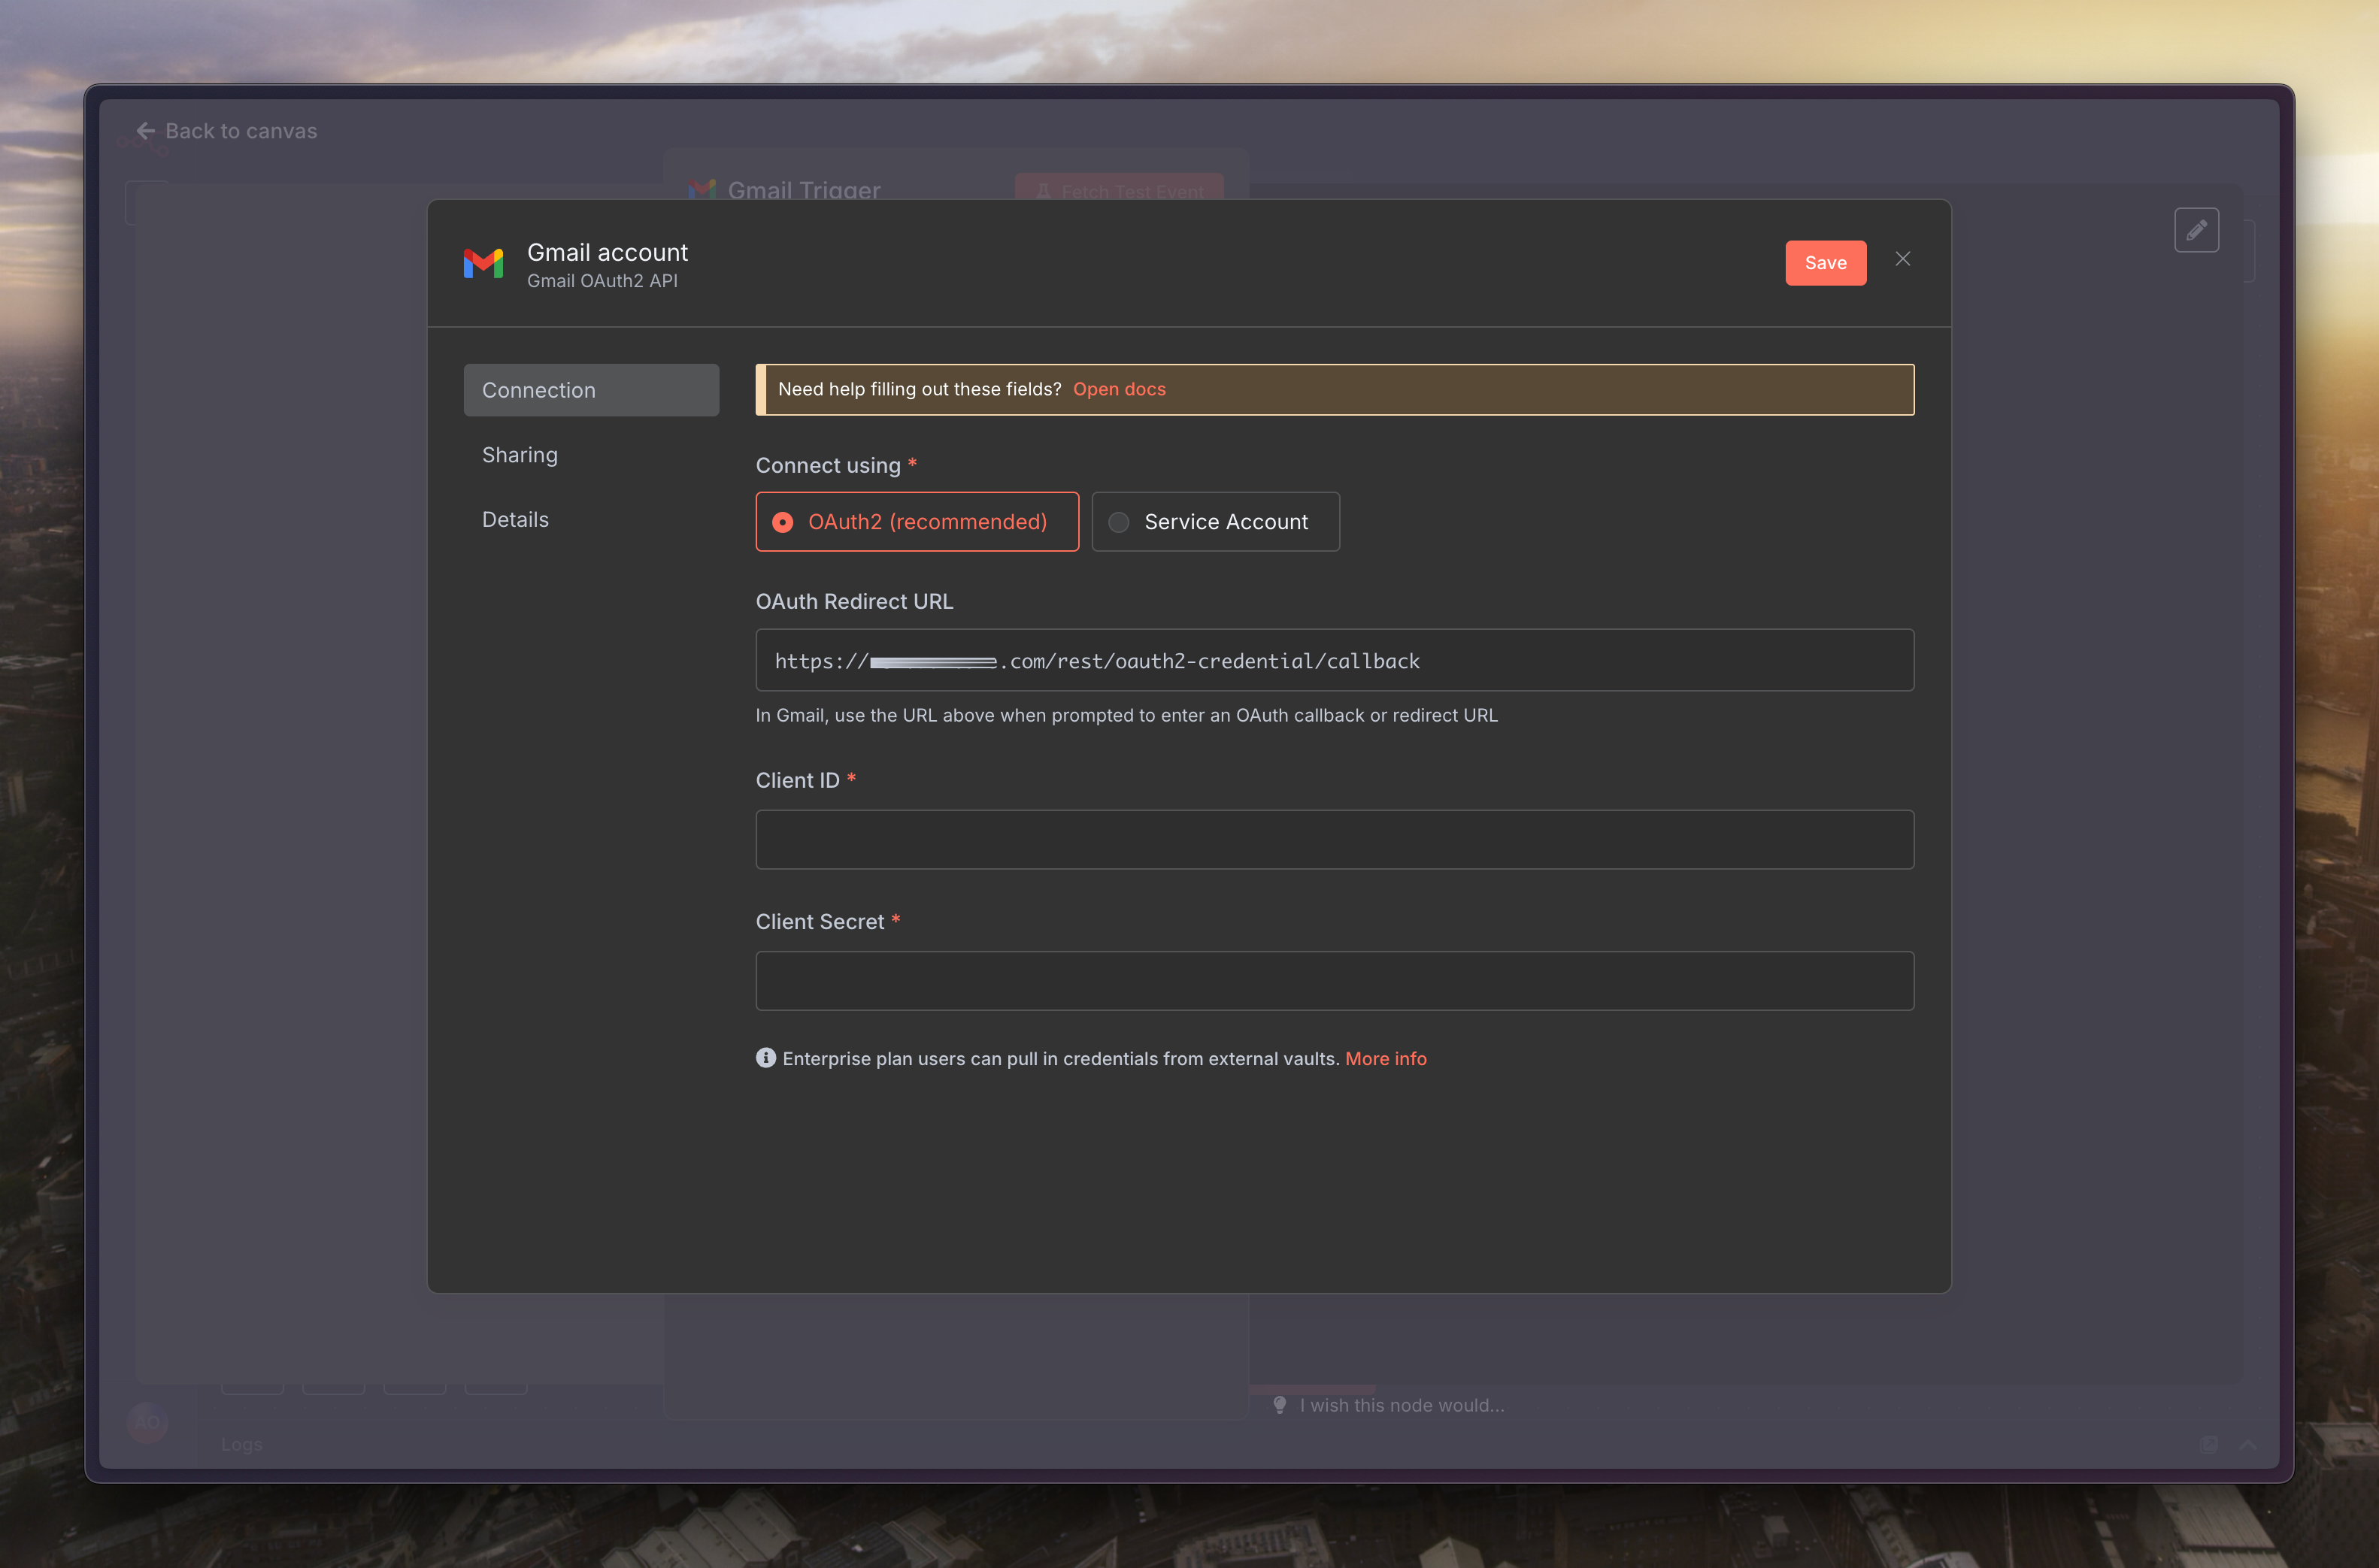This screenshot has height=1568, width=2379.
Task: Click the OAuth Redirect URL field
Action: [x=1334, y=661]
